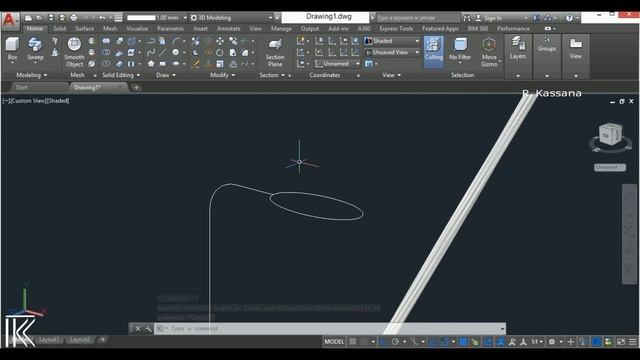Click the Section Plane tool
The width and height of the screenshot is (640, 360).
(x=275, y=52)
